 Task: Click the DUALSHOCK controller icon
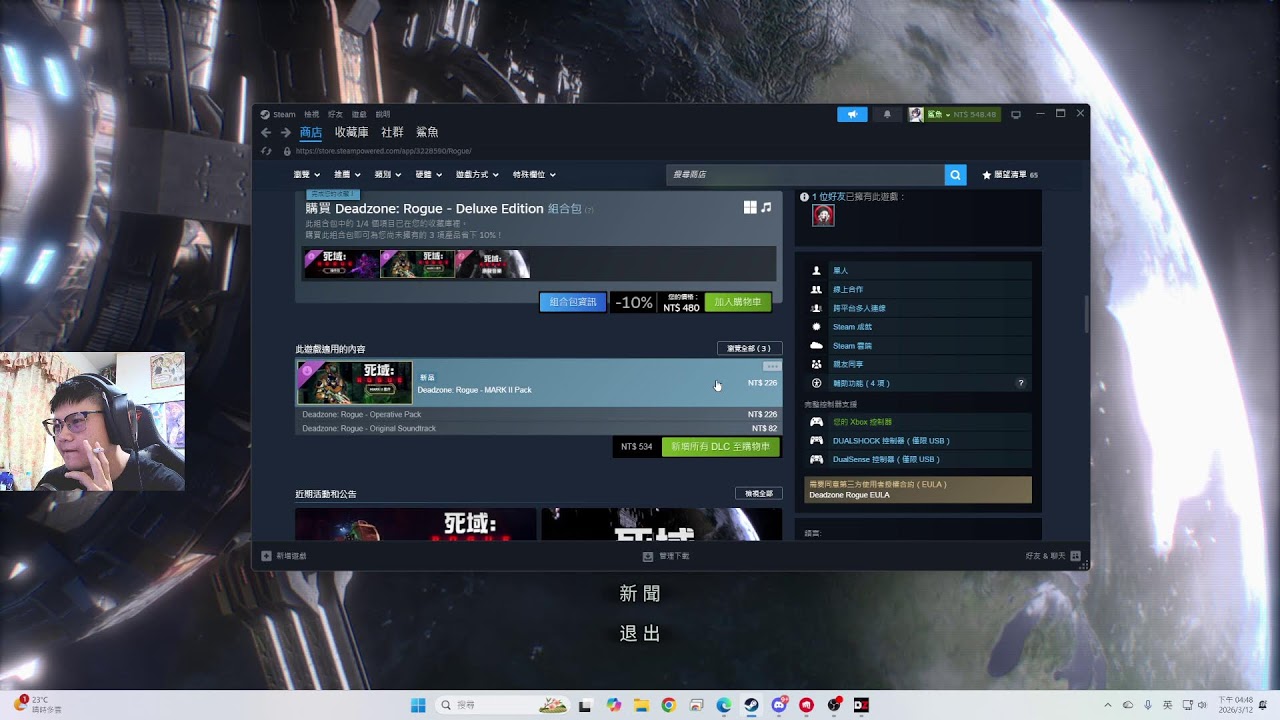click(816, 440)
